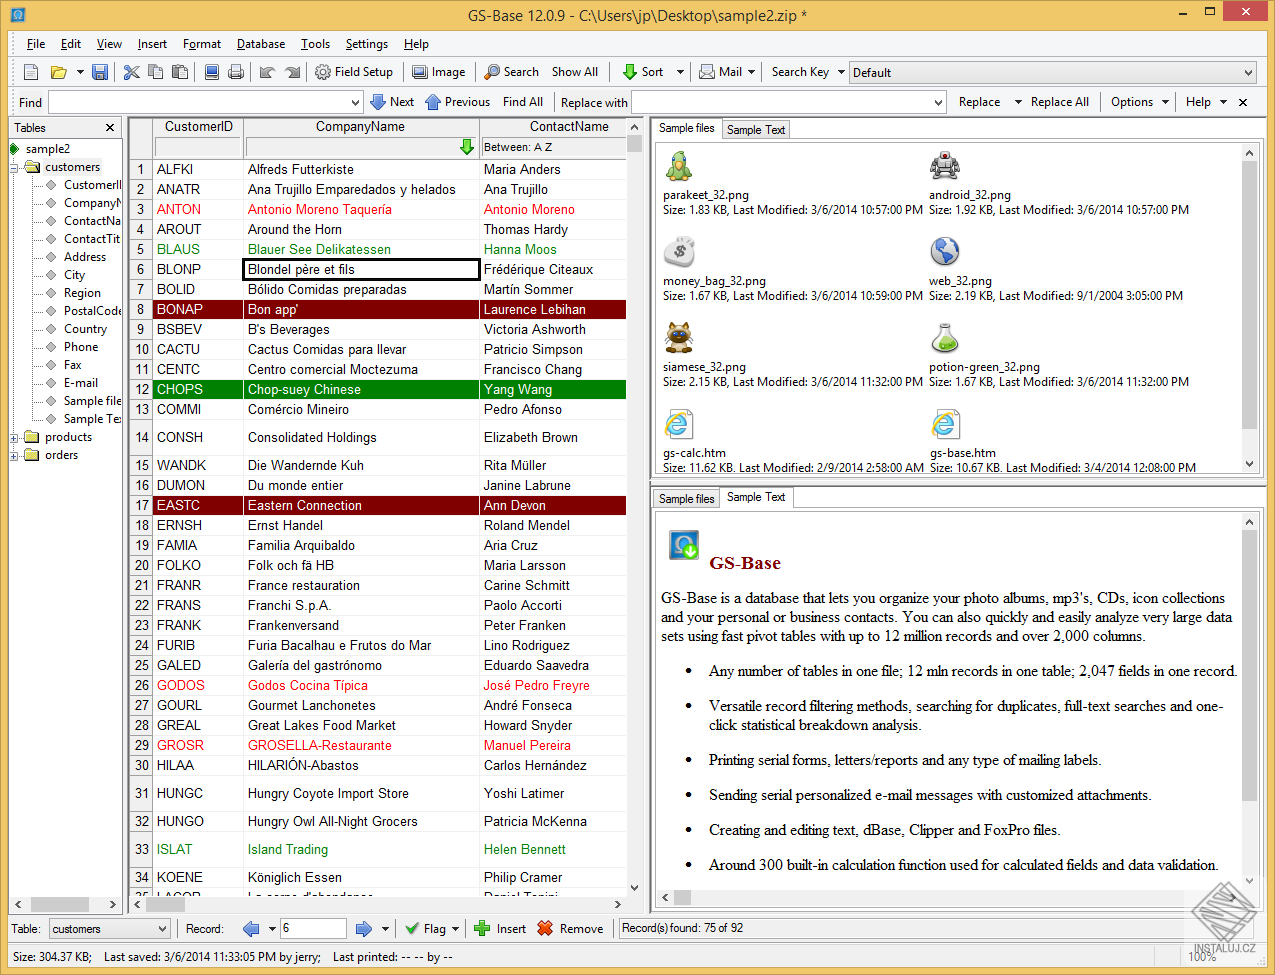Click the Save disk icon in toolbar
Viewport: 1275px width, 975px height.
[x=100, y=72]
